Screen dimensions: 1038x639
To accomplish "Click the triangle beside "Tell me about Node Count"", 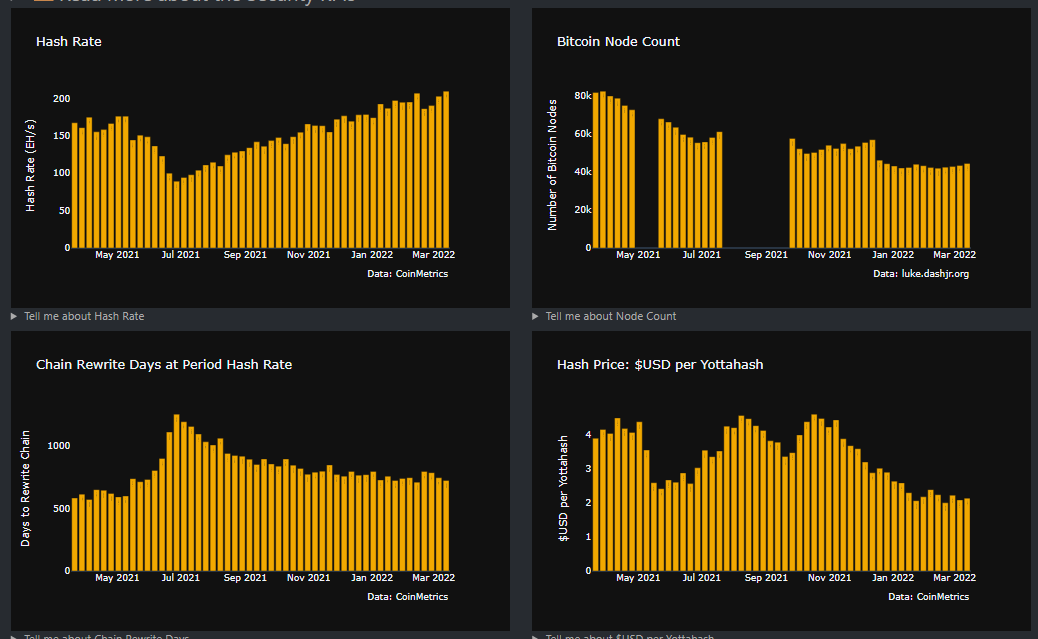I will (534, 316).
